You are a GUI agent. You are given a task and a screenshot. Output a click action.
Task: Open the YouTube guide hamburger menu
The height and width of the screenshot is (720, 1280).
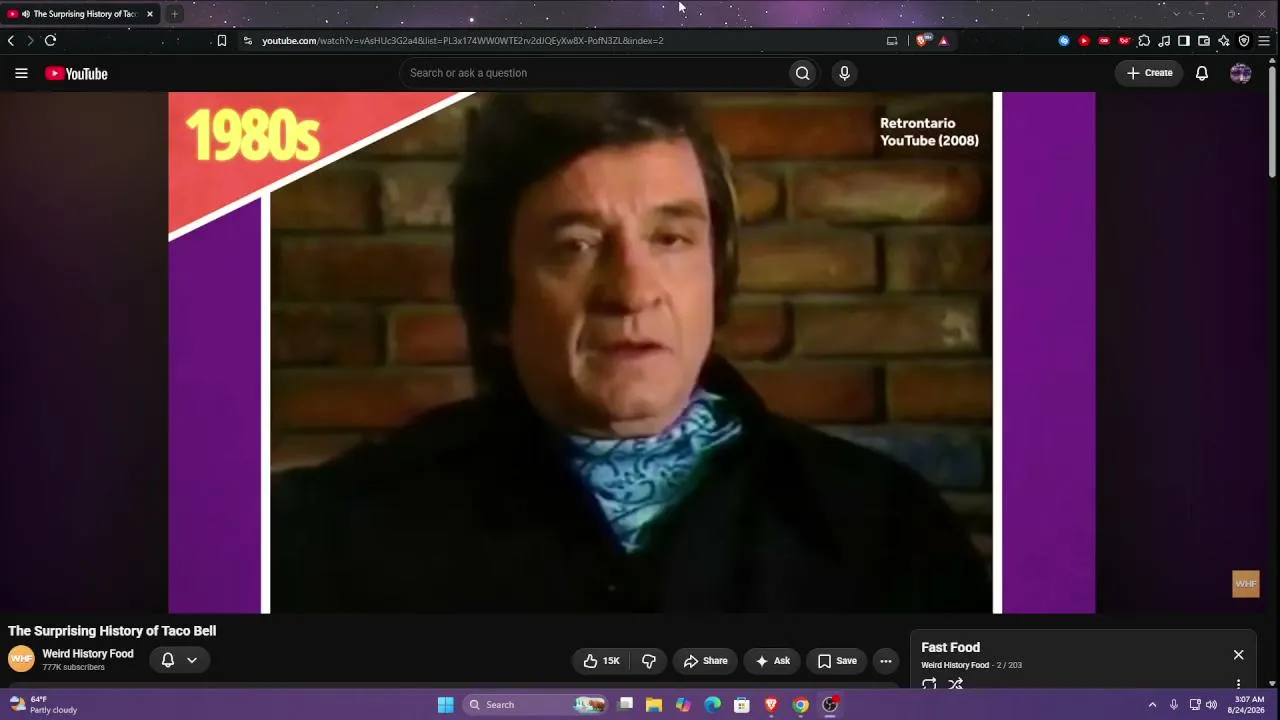point(21,73)
